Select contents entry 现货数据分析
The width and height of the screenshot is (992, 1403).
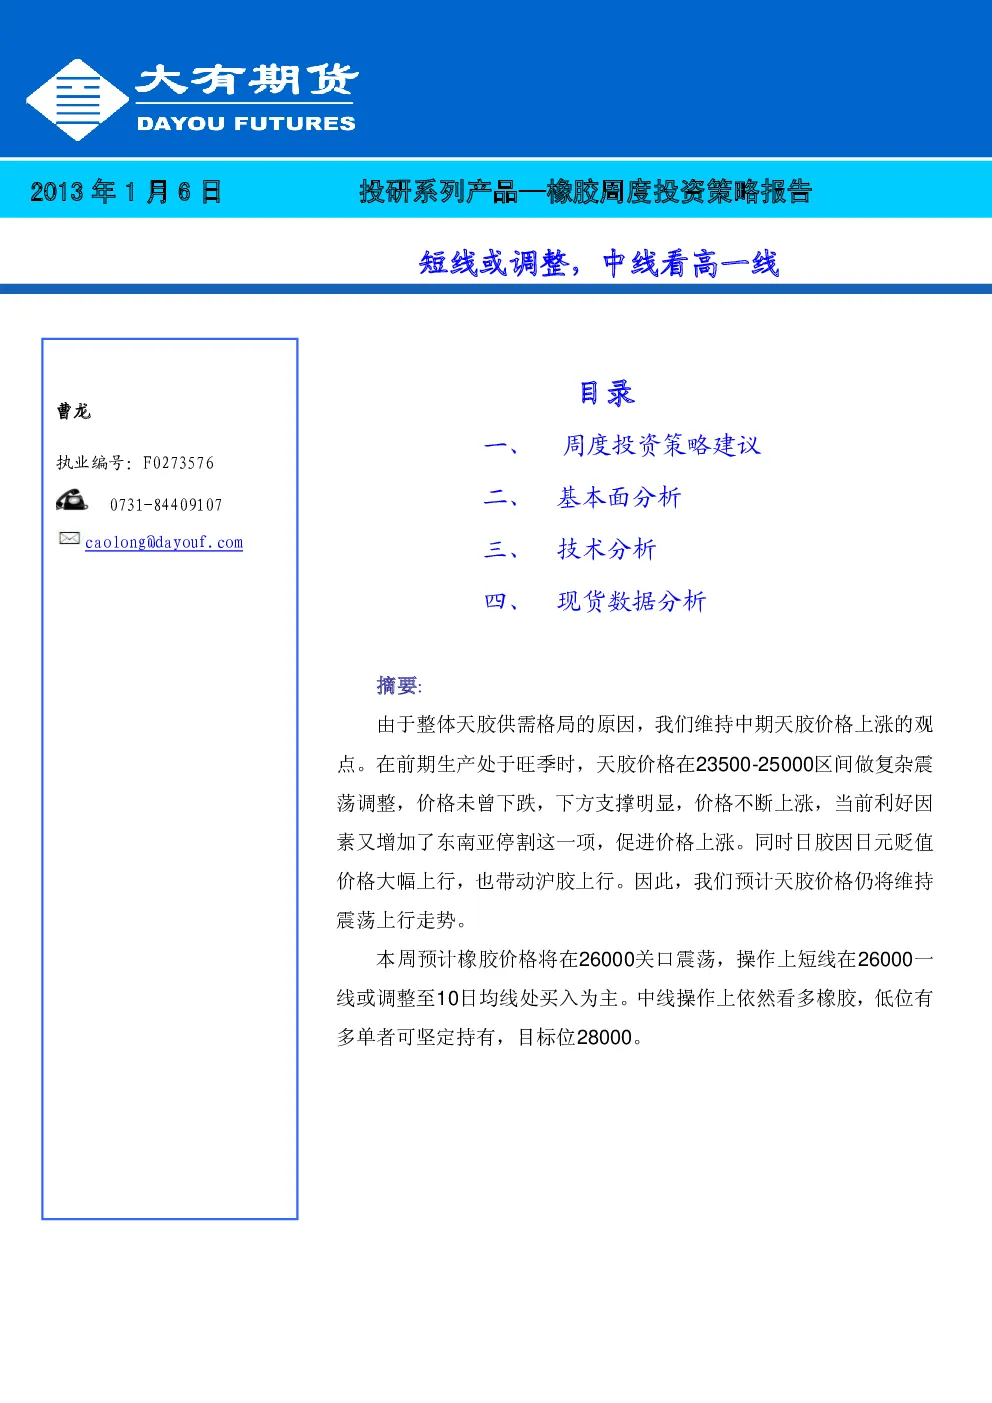[631, 601]
